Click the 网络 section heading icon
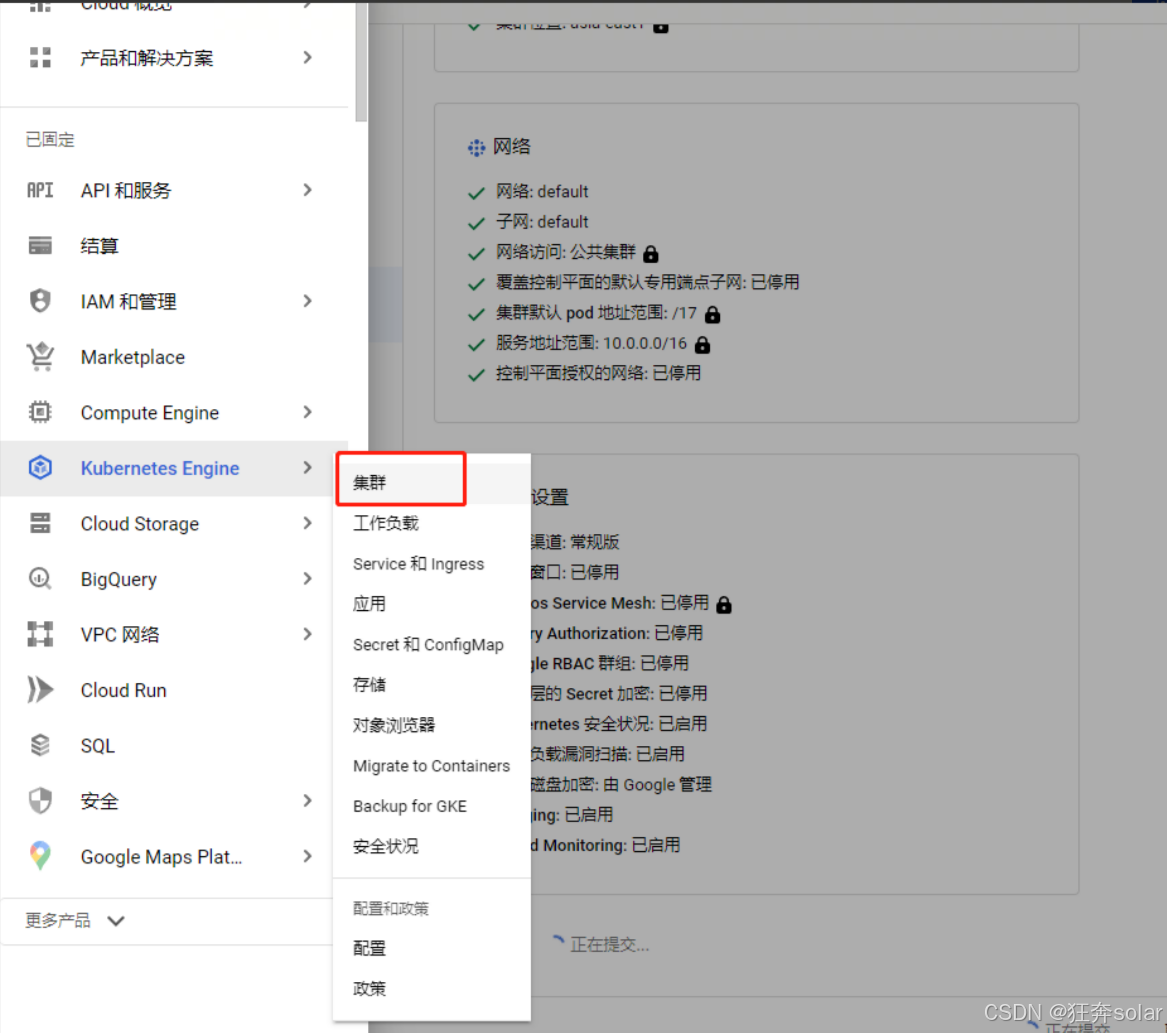This screenshot has width=1167, height=1033. (476, 148)
